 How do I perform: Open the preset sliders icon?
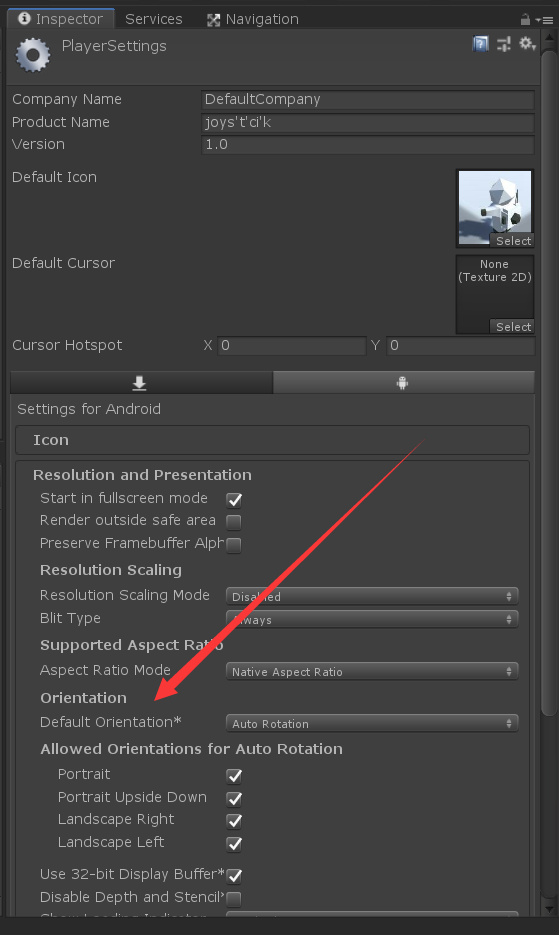coord(504,44)
